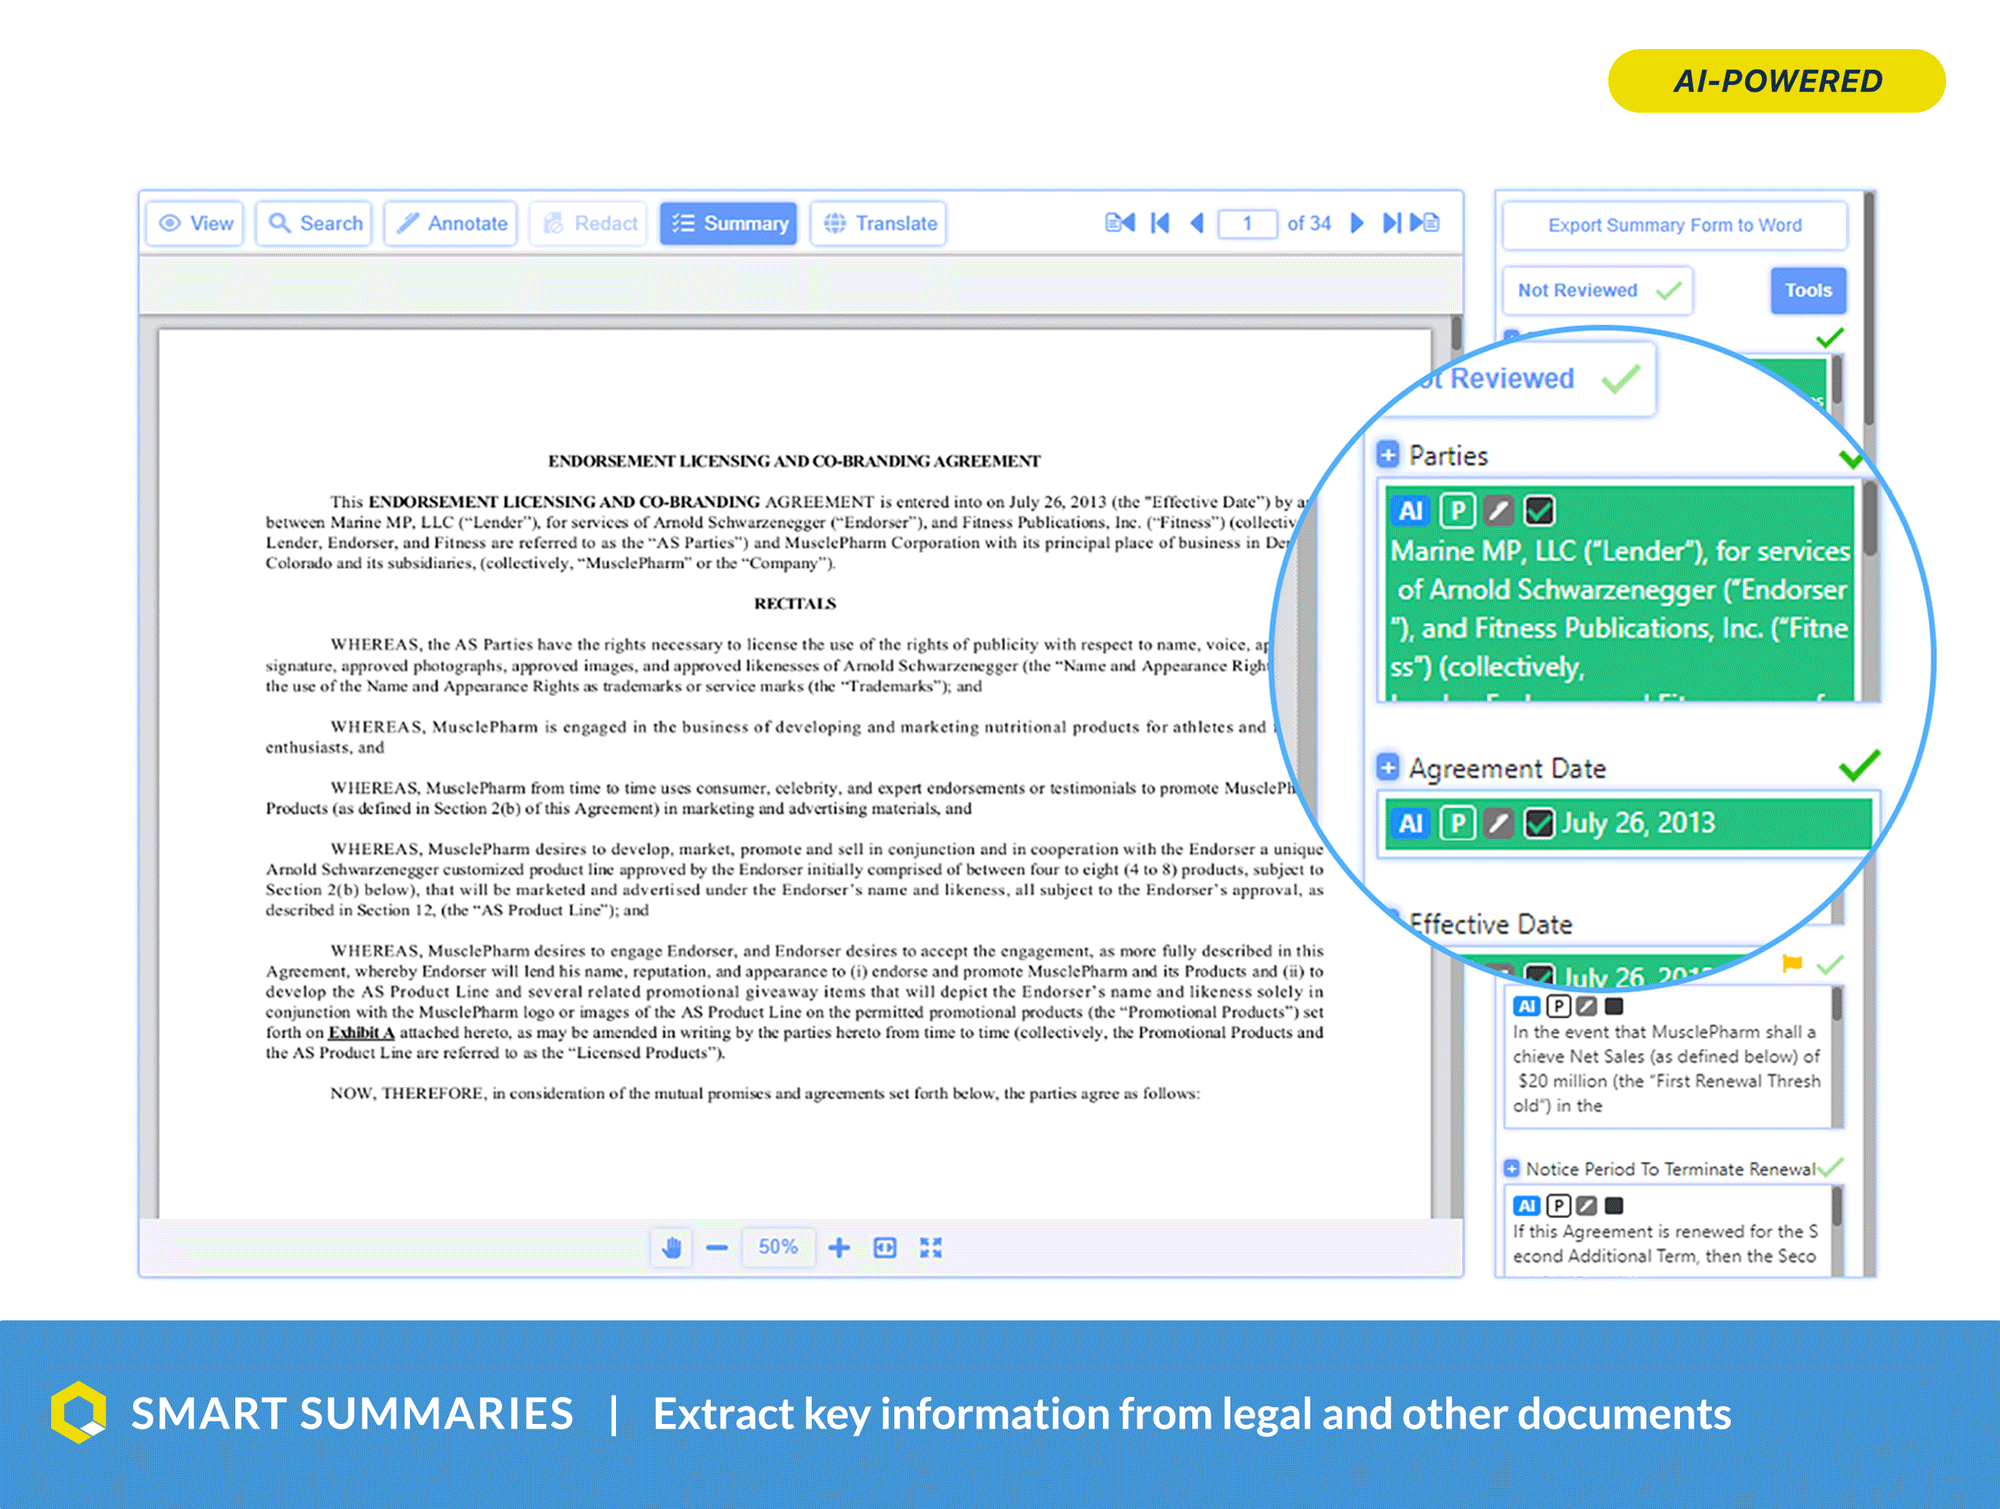Switch to the Summary tab

(729, 223)
